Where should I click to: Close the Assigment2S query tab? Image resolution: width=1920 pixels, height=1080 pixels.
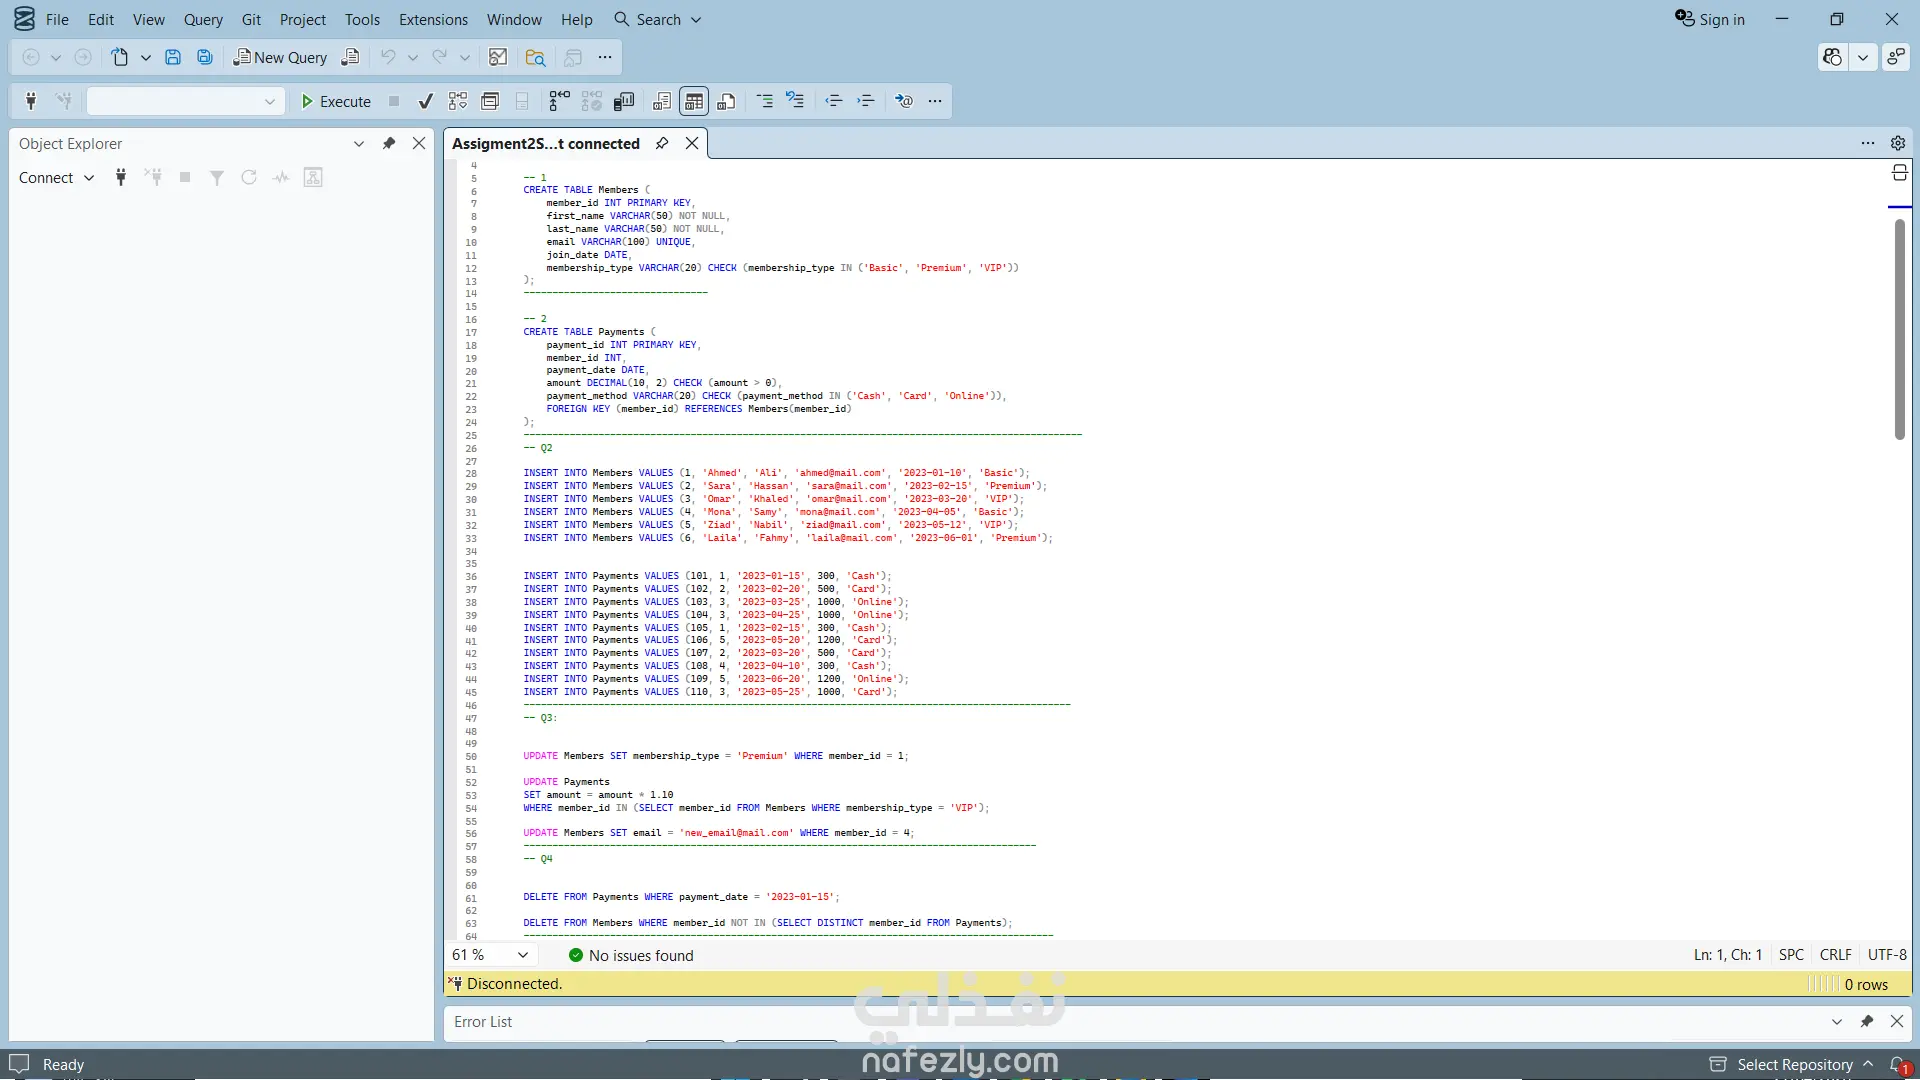click(x=692, y=143)
